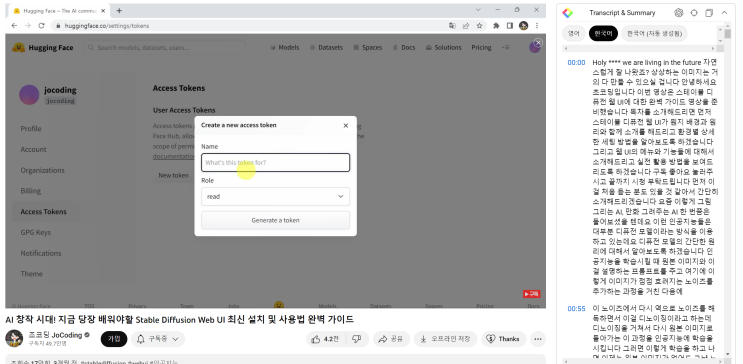This screenshot has height=364, width=743.
Task: Click the language tabs scrollbar left arrow
Action: (x=565, y=48)
